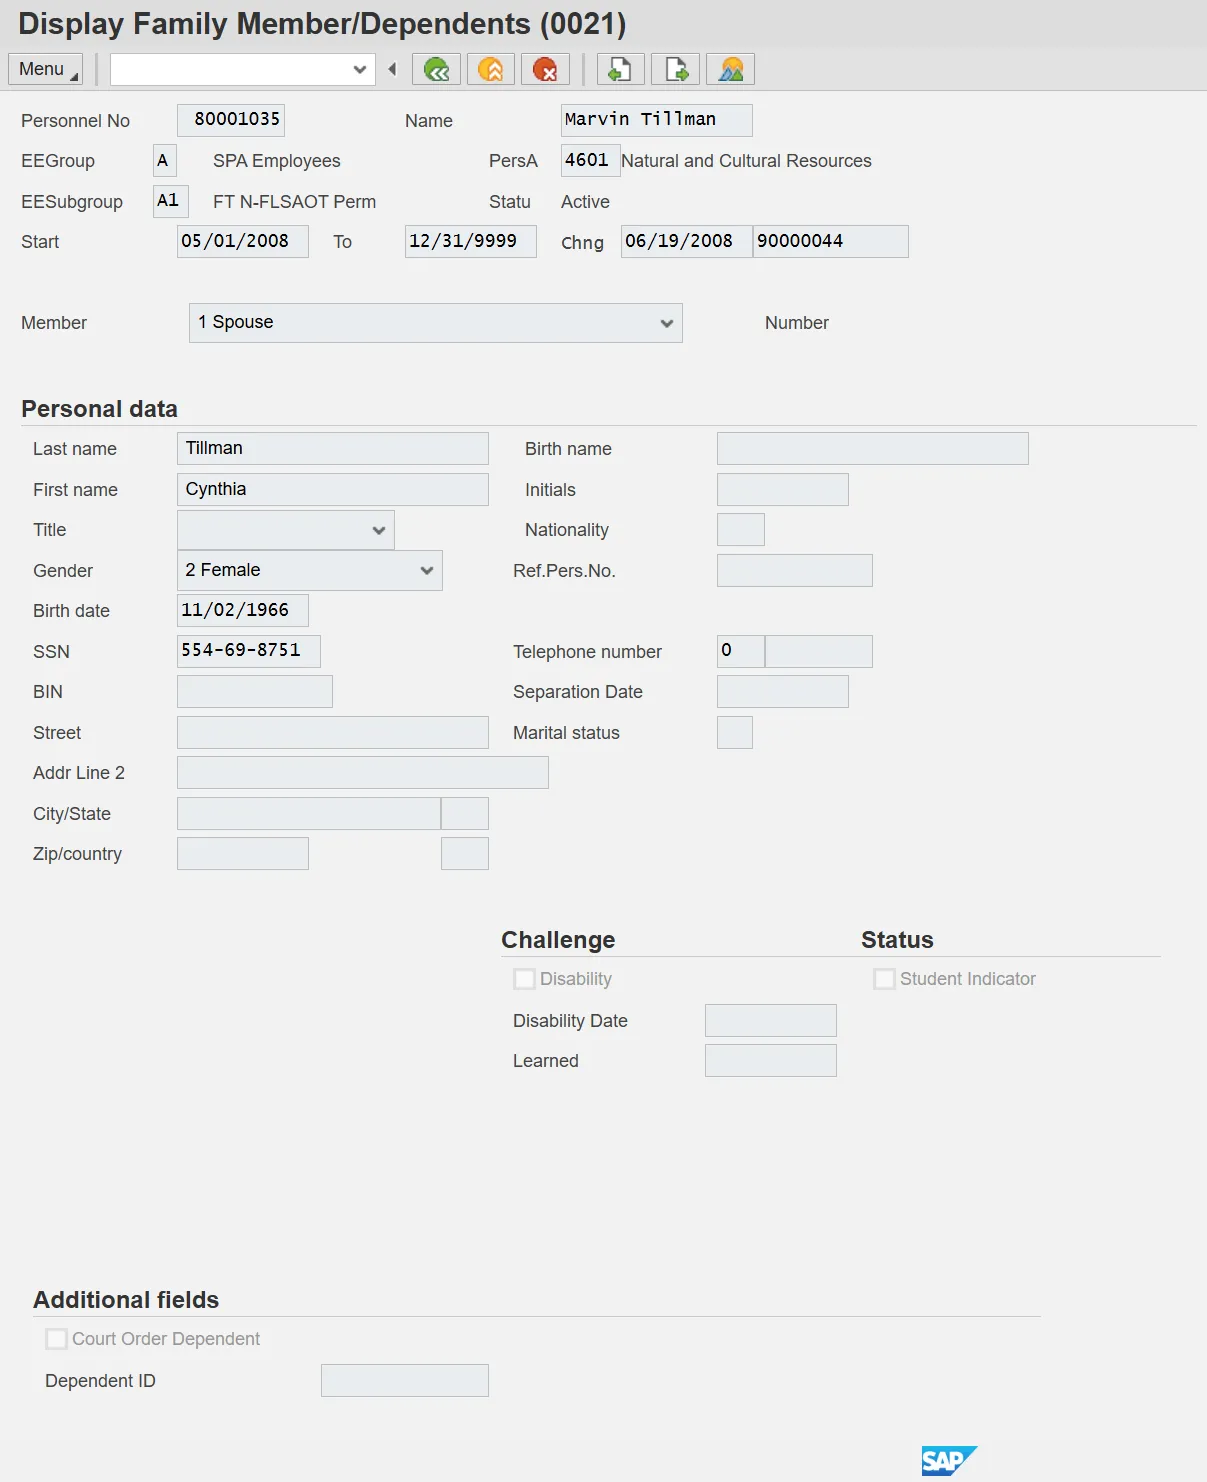Click the Personnel No field

[x=231, y=120]
